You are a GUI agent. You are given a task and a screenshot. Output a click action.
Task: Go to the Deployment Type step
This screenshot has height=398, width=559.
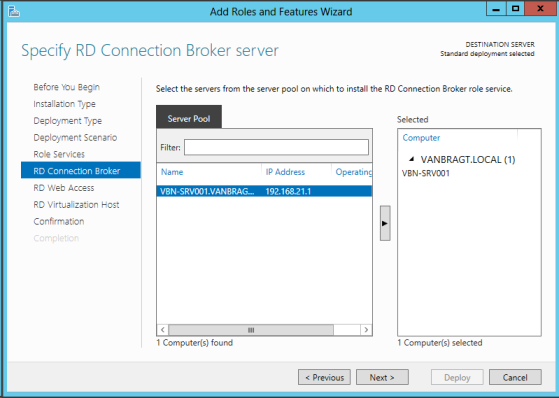68,121
